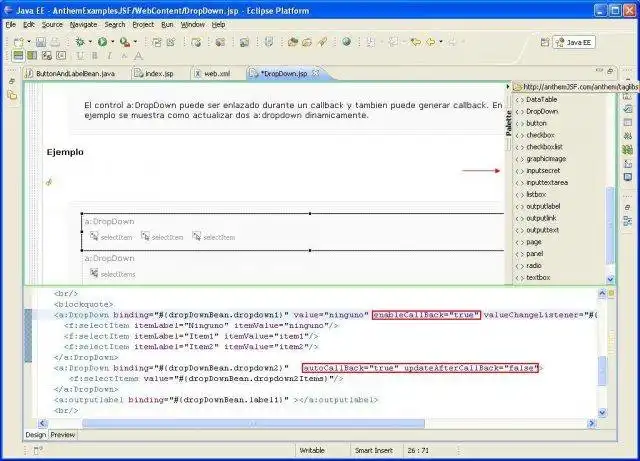Open the Back history dropdown arrow

[x=441, y=42]
